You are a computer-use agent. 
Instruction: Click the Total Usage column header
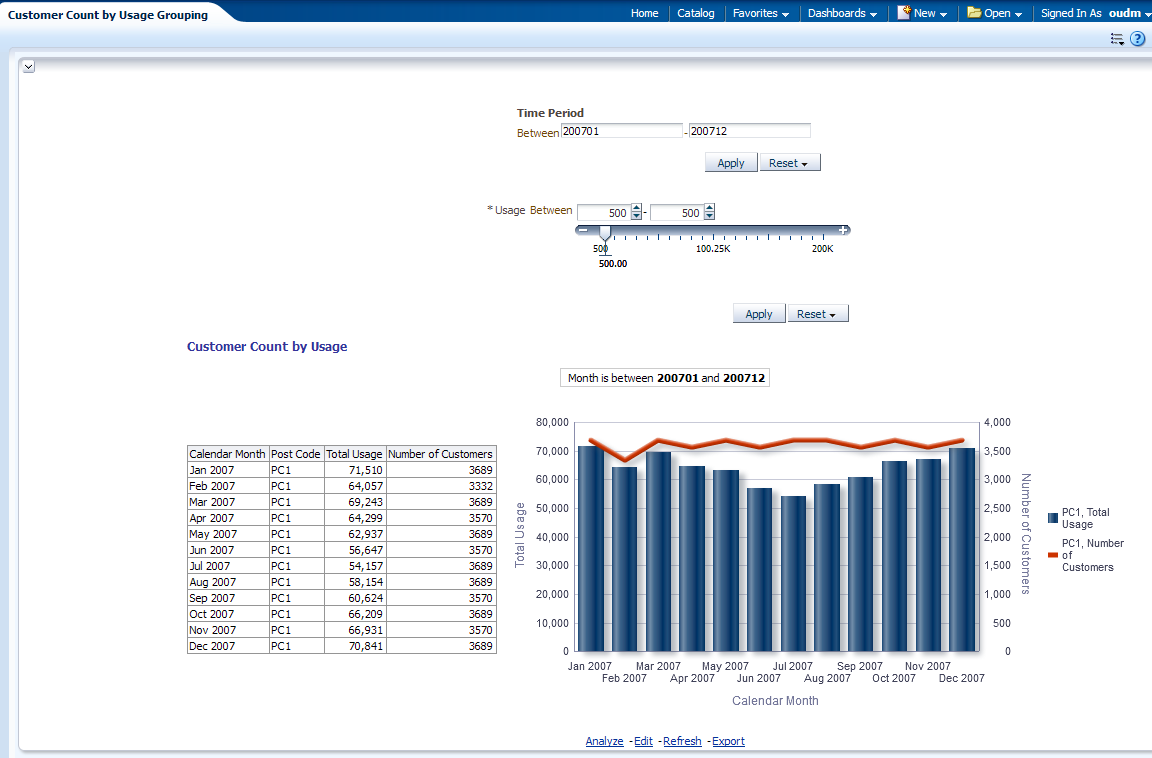355,454
